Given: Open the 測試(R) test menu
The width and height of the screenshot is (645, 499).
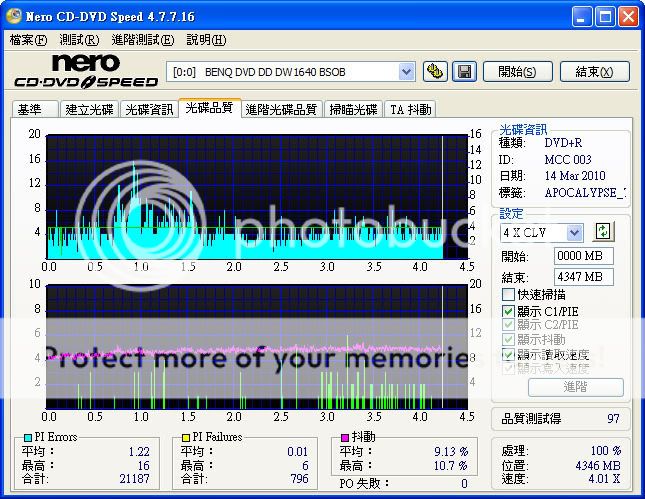Looking at the screenshot, I should [x=79, y=40].
